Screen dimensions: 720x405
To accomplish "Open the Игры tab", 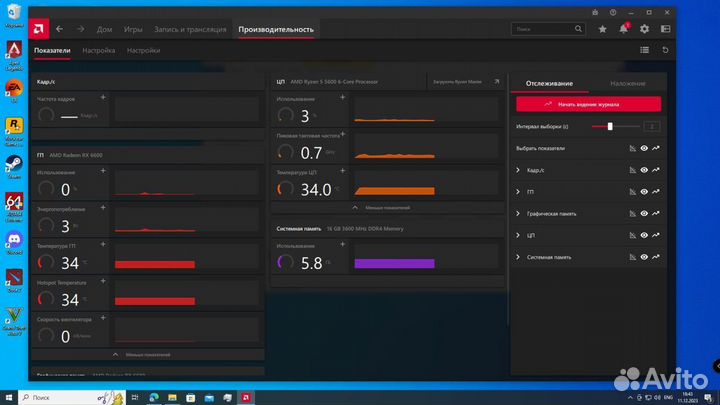I will [x=133, y=29].
